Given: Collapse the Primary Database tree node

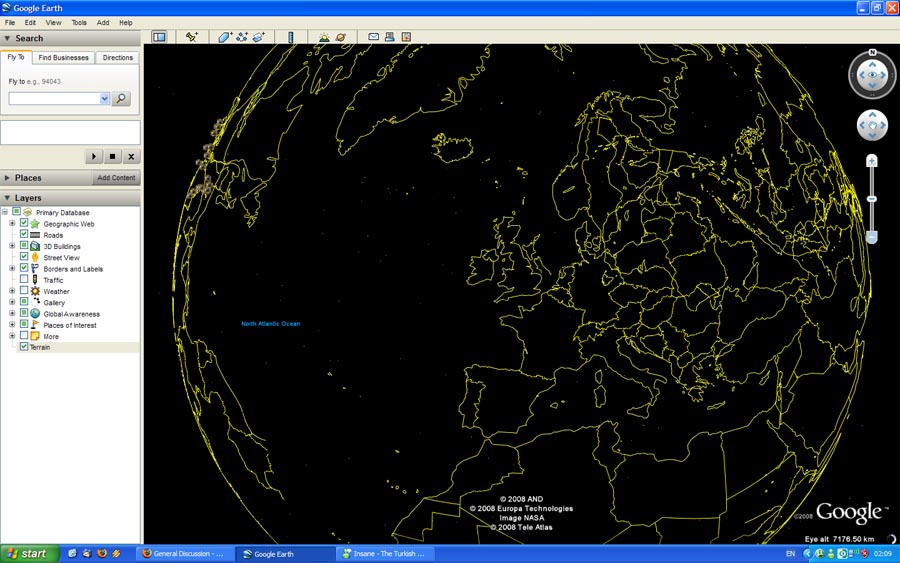Looking at the screenshot, I should tap(5, 212).
